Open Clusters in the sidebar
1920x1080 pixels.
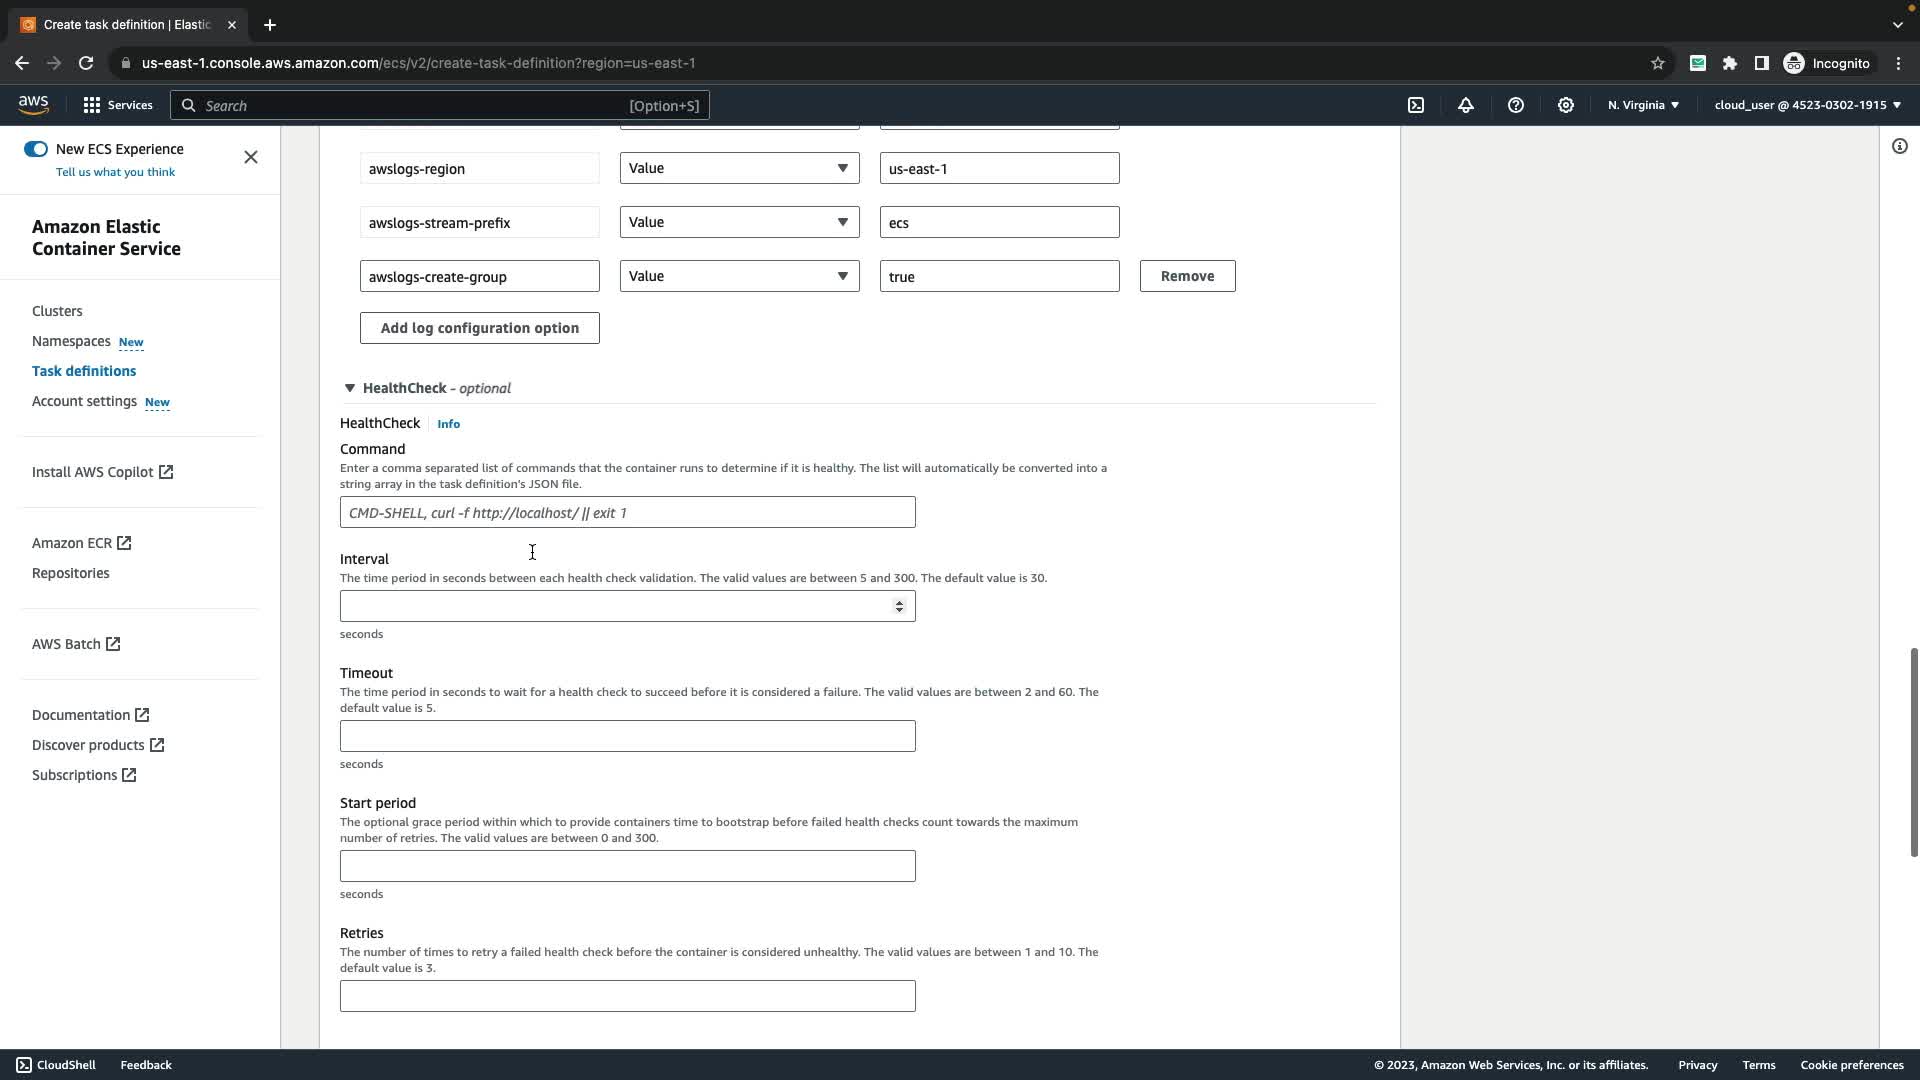click(x=57, y=311)
